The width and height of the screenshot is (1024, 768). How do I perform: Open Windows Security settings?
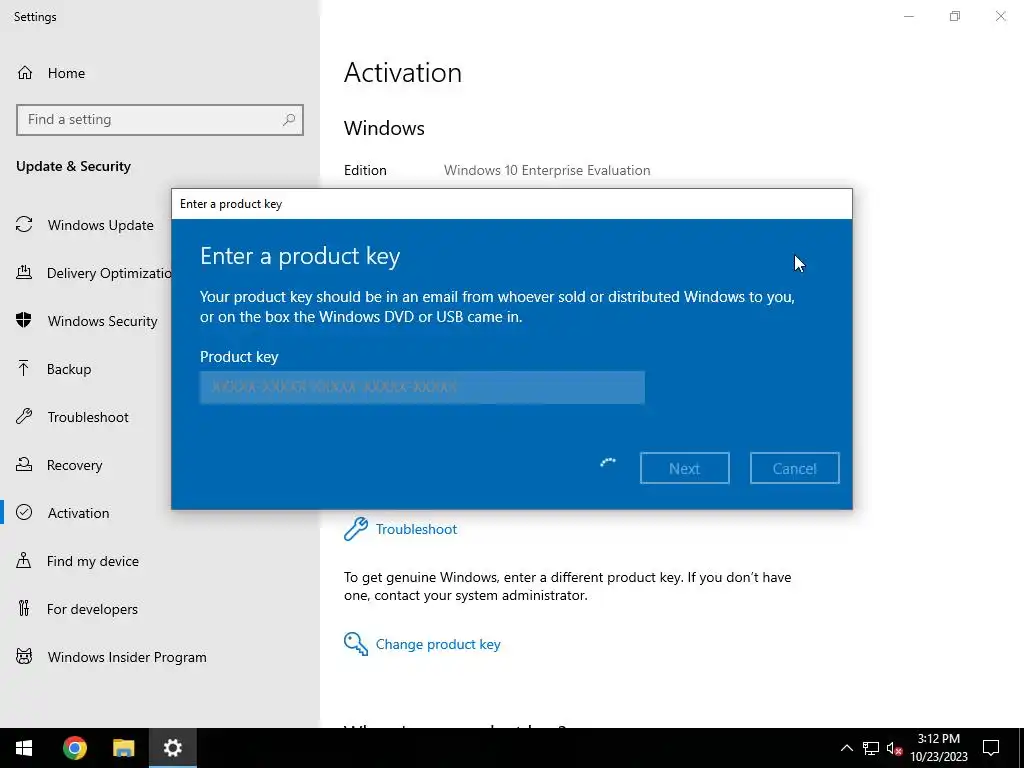tap(103, 321)
